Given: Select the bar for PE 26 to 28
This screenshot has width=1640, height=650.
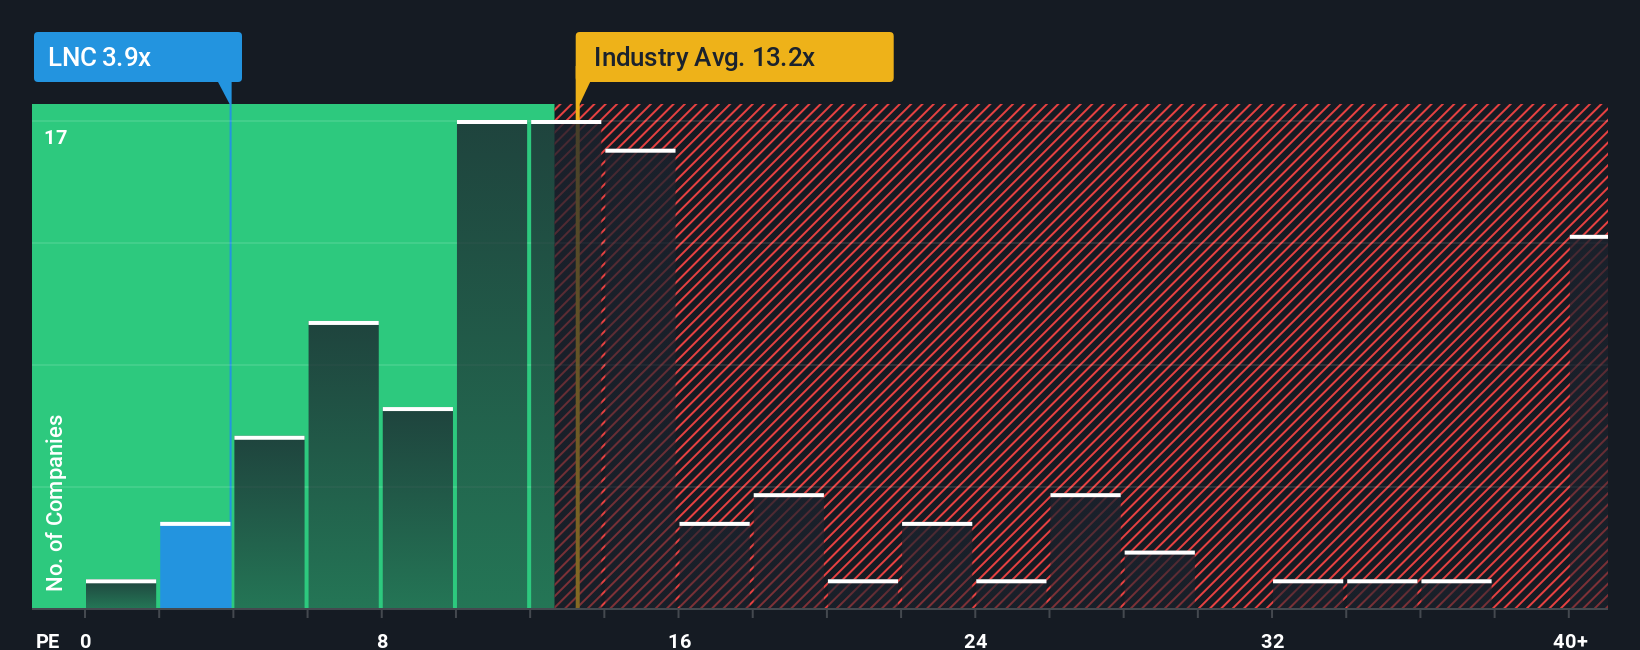Looking at the screenshot, I should pyautogui.click(x=1085, y=551).
